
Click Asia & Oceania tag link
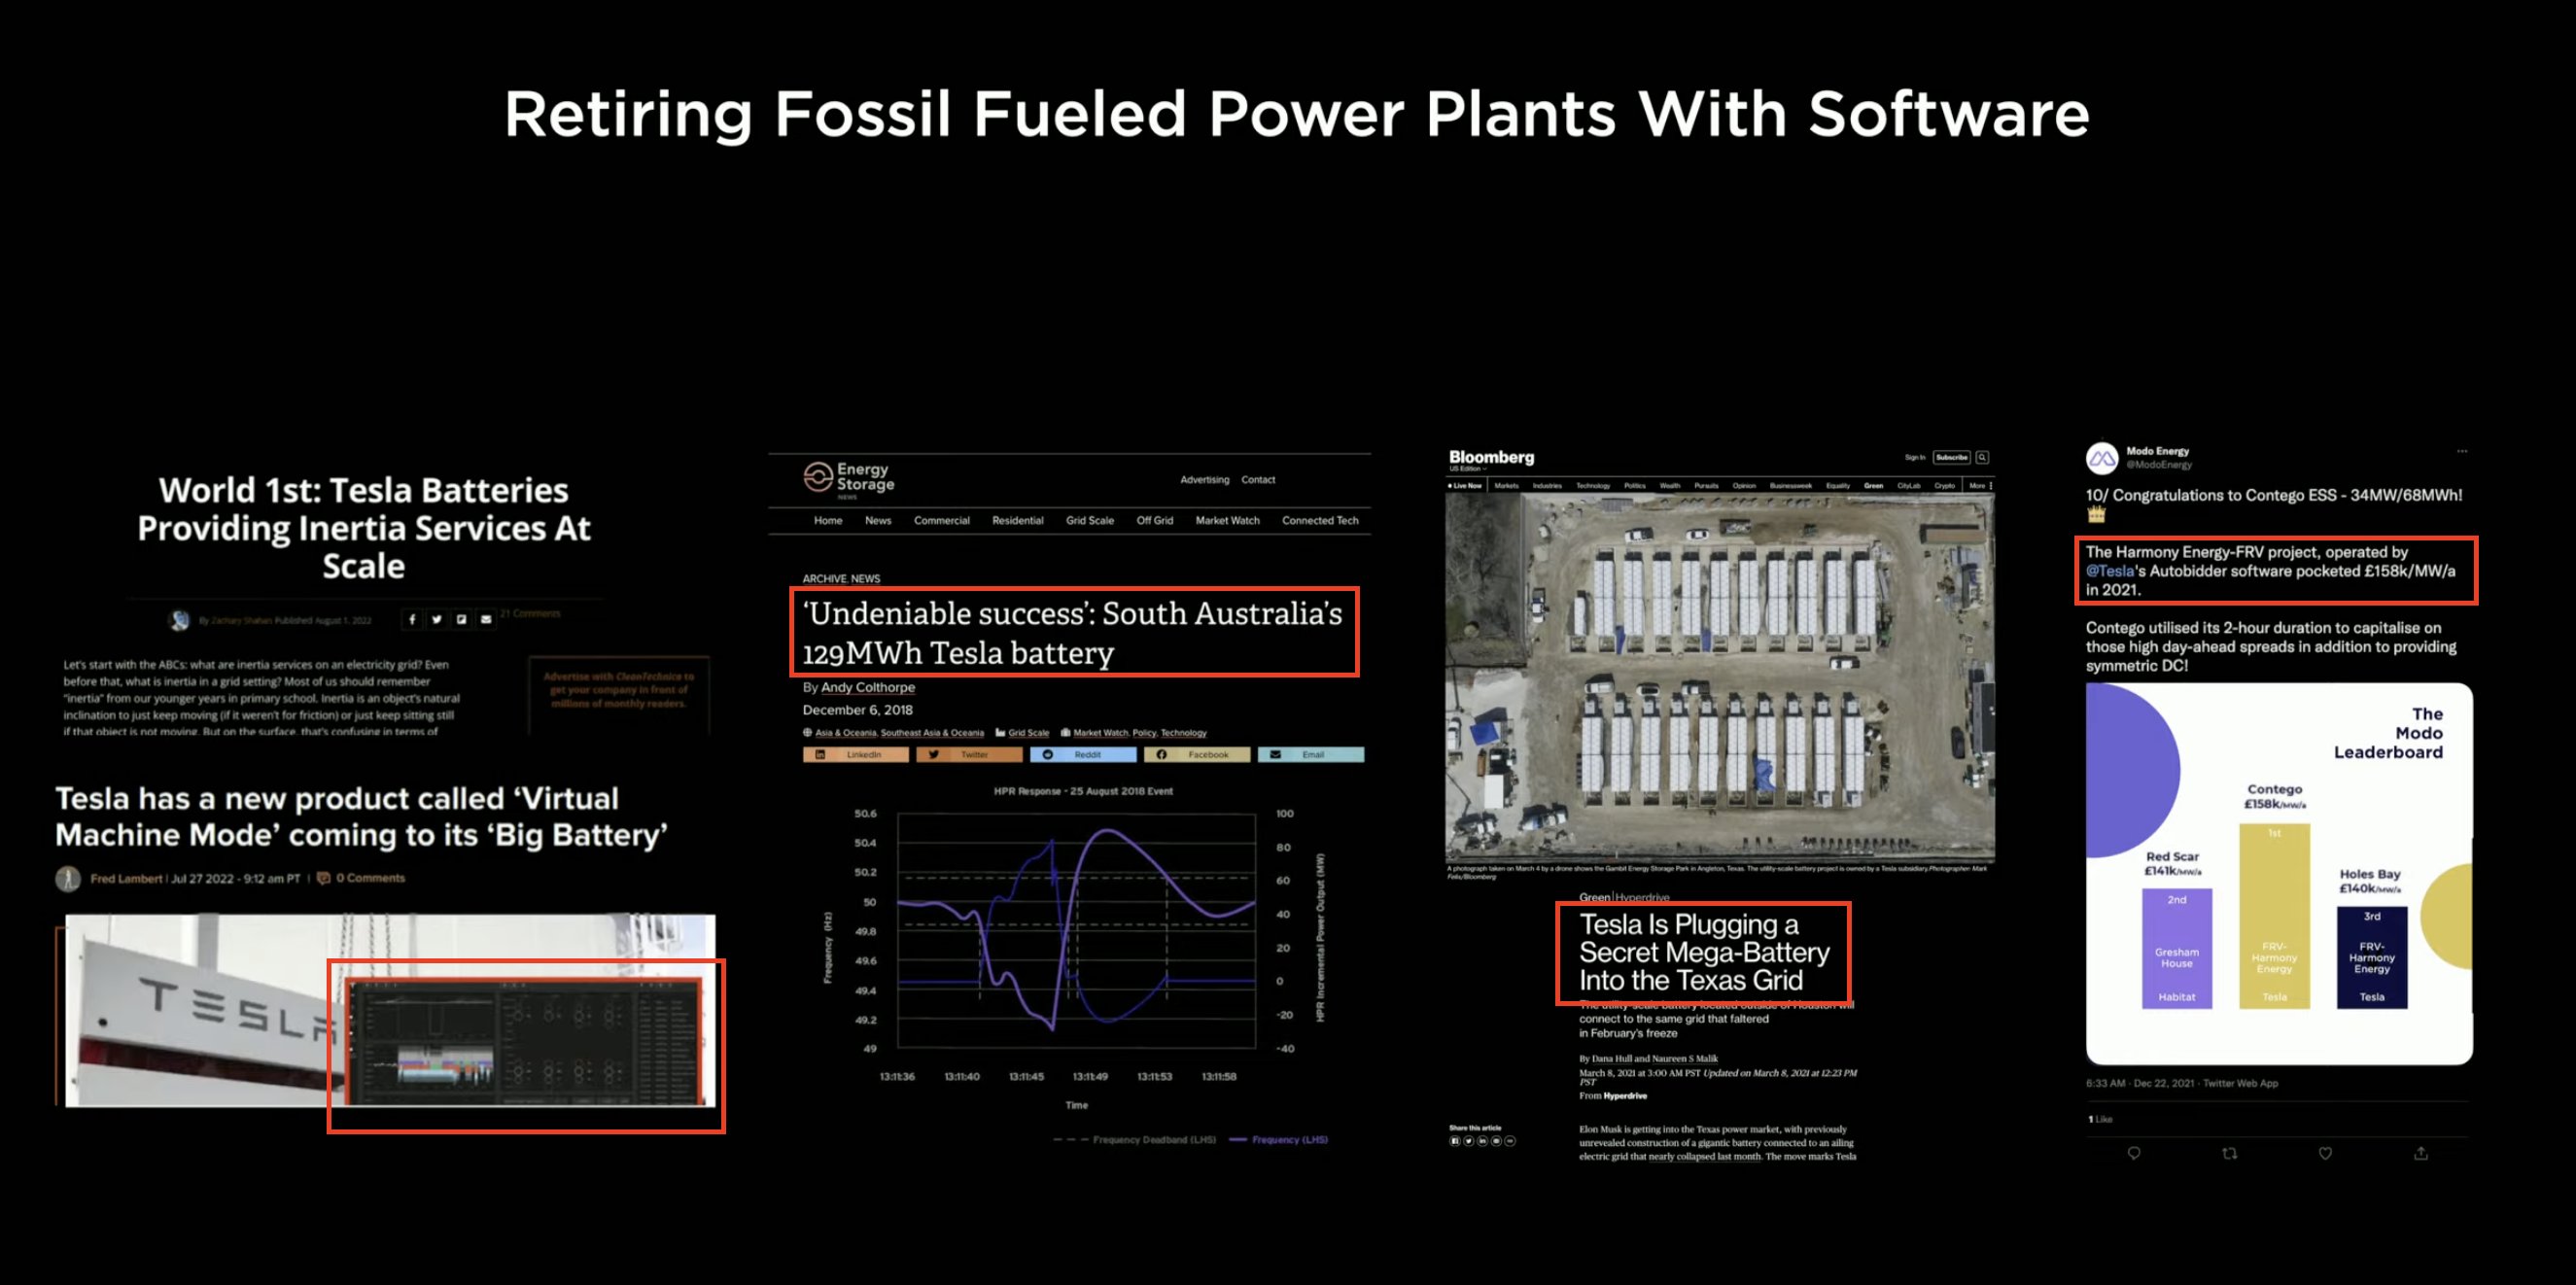coord(845,733)
